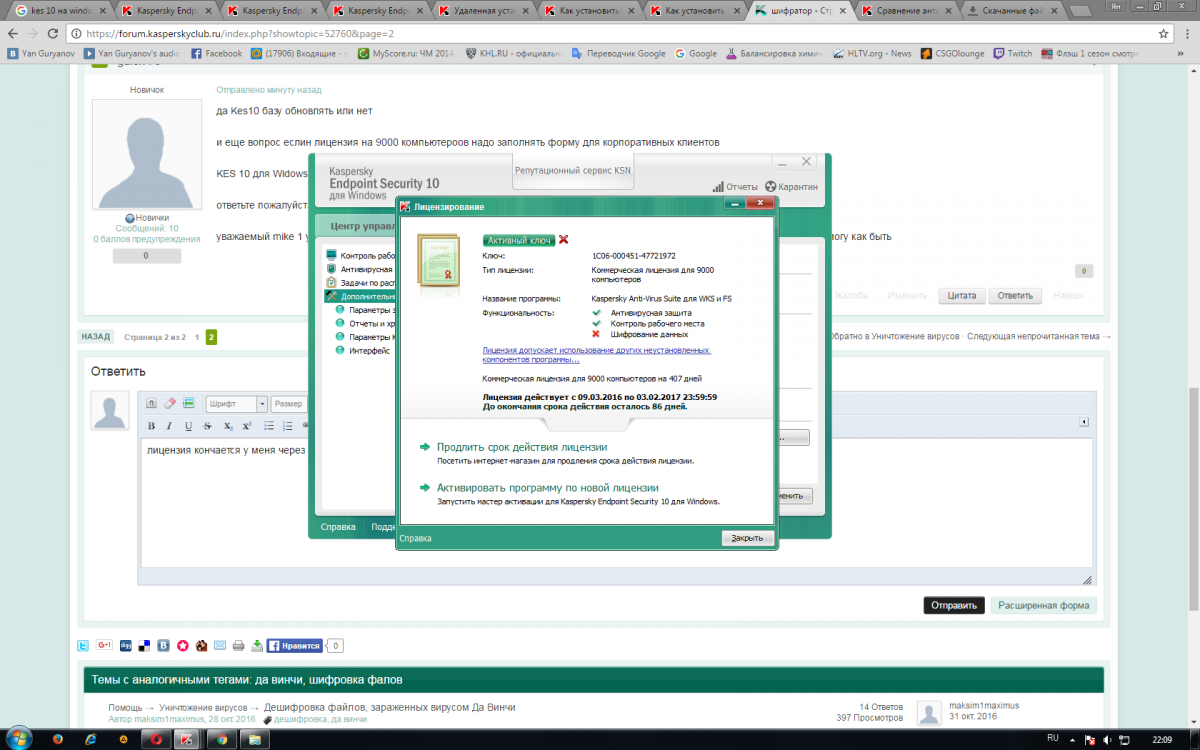Select Отчеты и хранилища sub-item

(366, 323)
